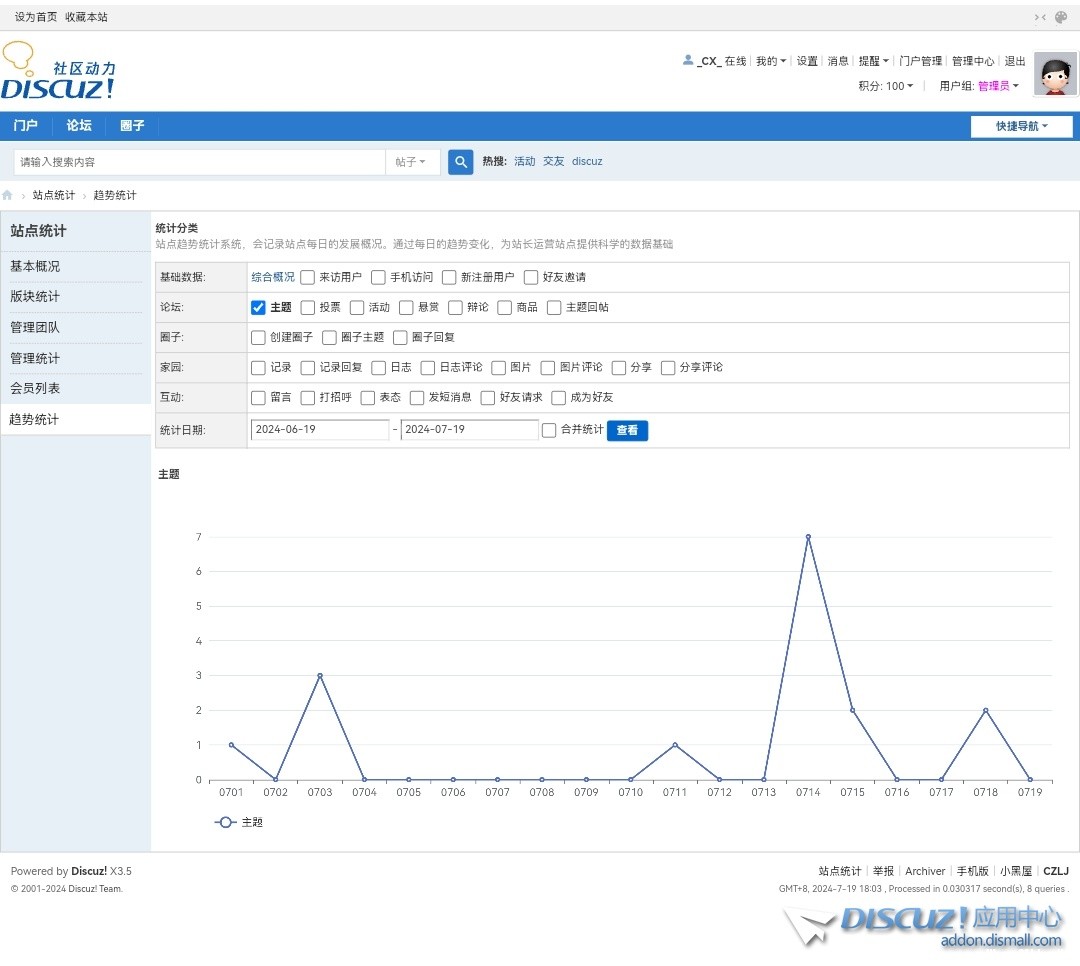Image resolution: width=1080 pixels, height=966 pixels.
Task: Uncheck the 主题 checkbox
Action: coord(258,308)
